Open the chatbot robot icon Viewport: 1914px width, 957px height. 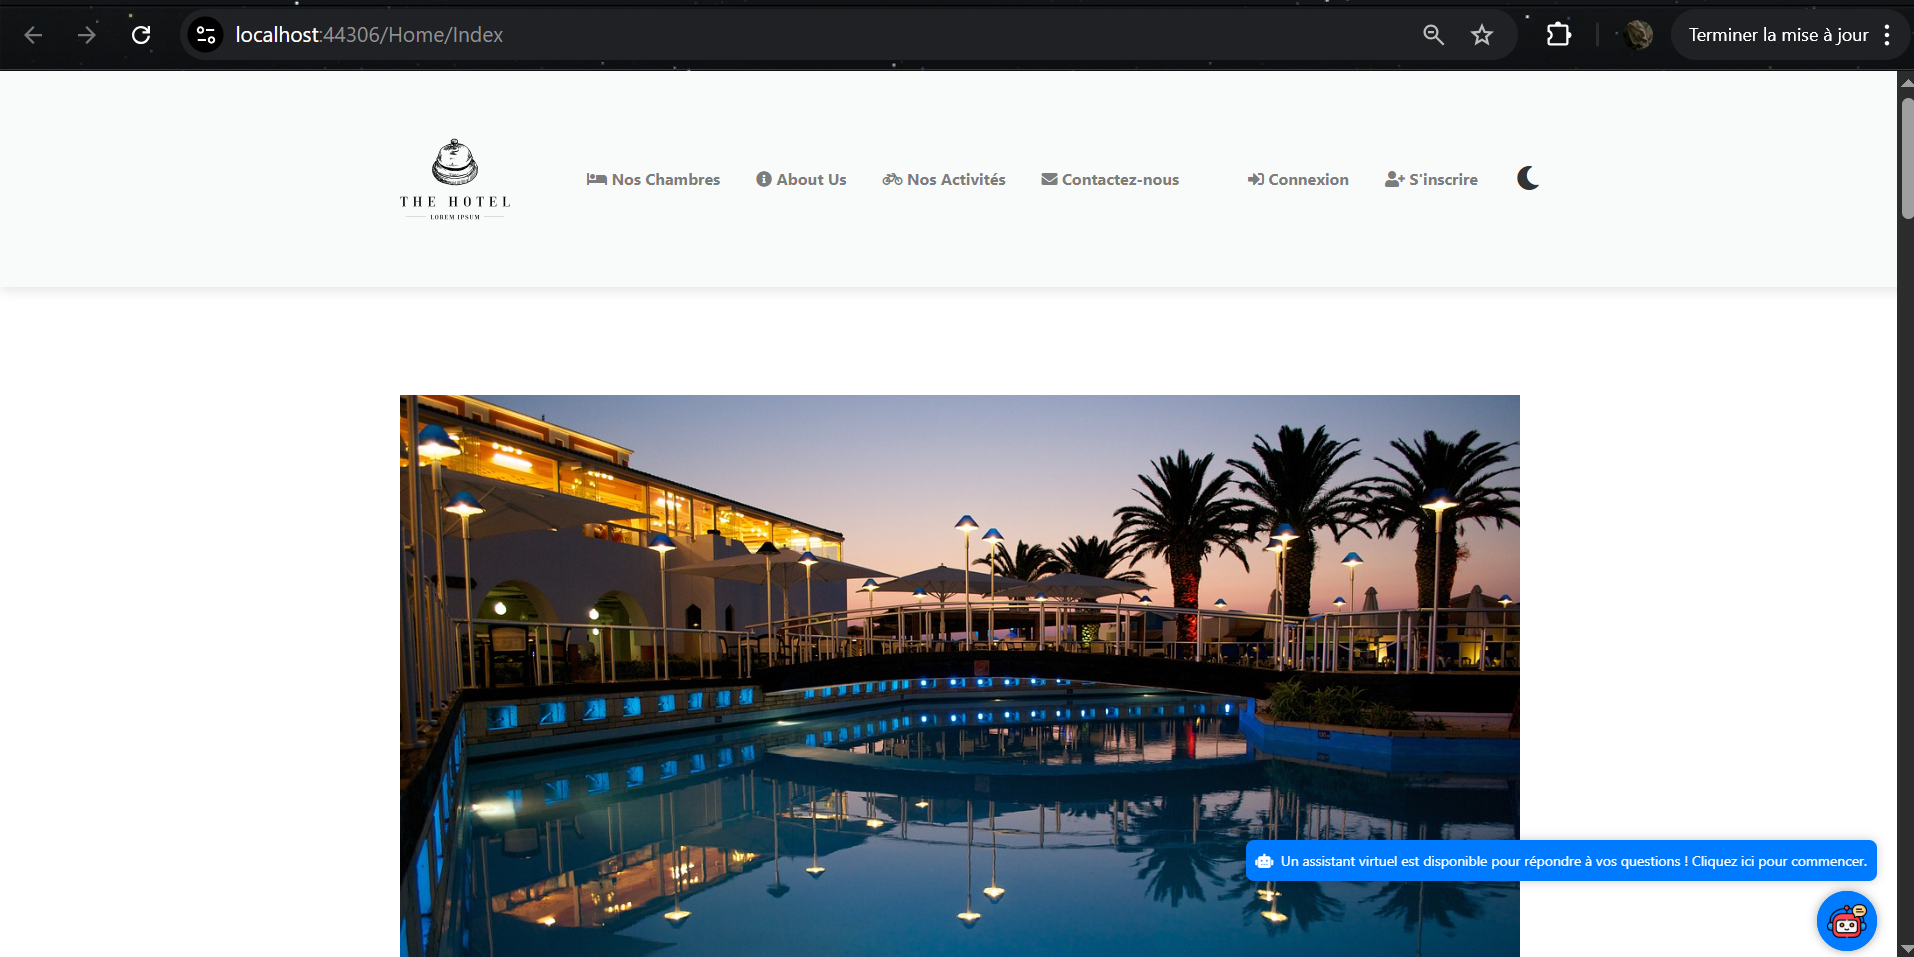tap(1846, 921)
